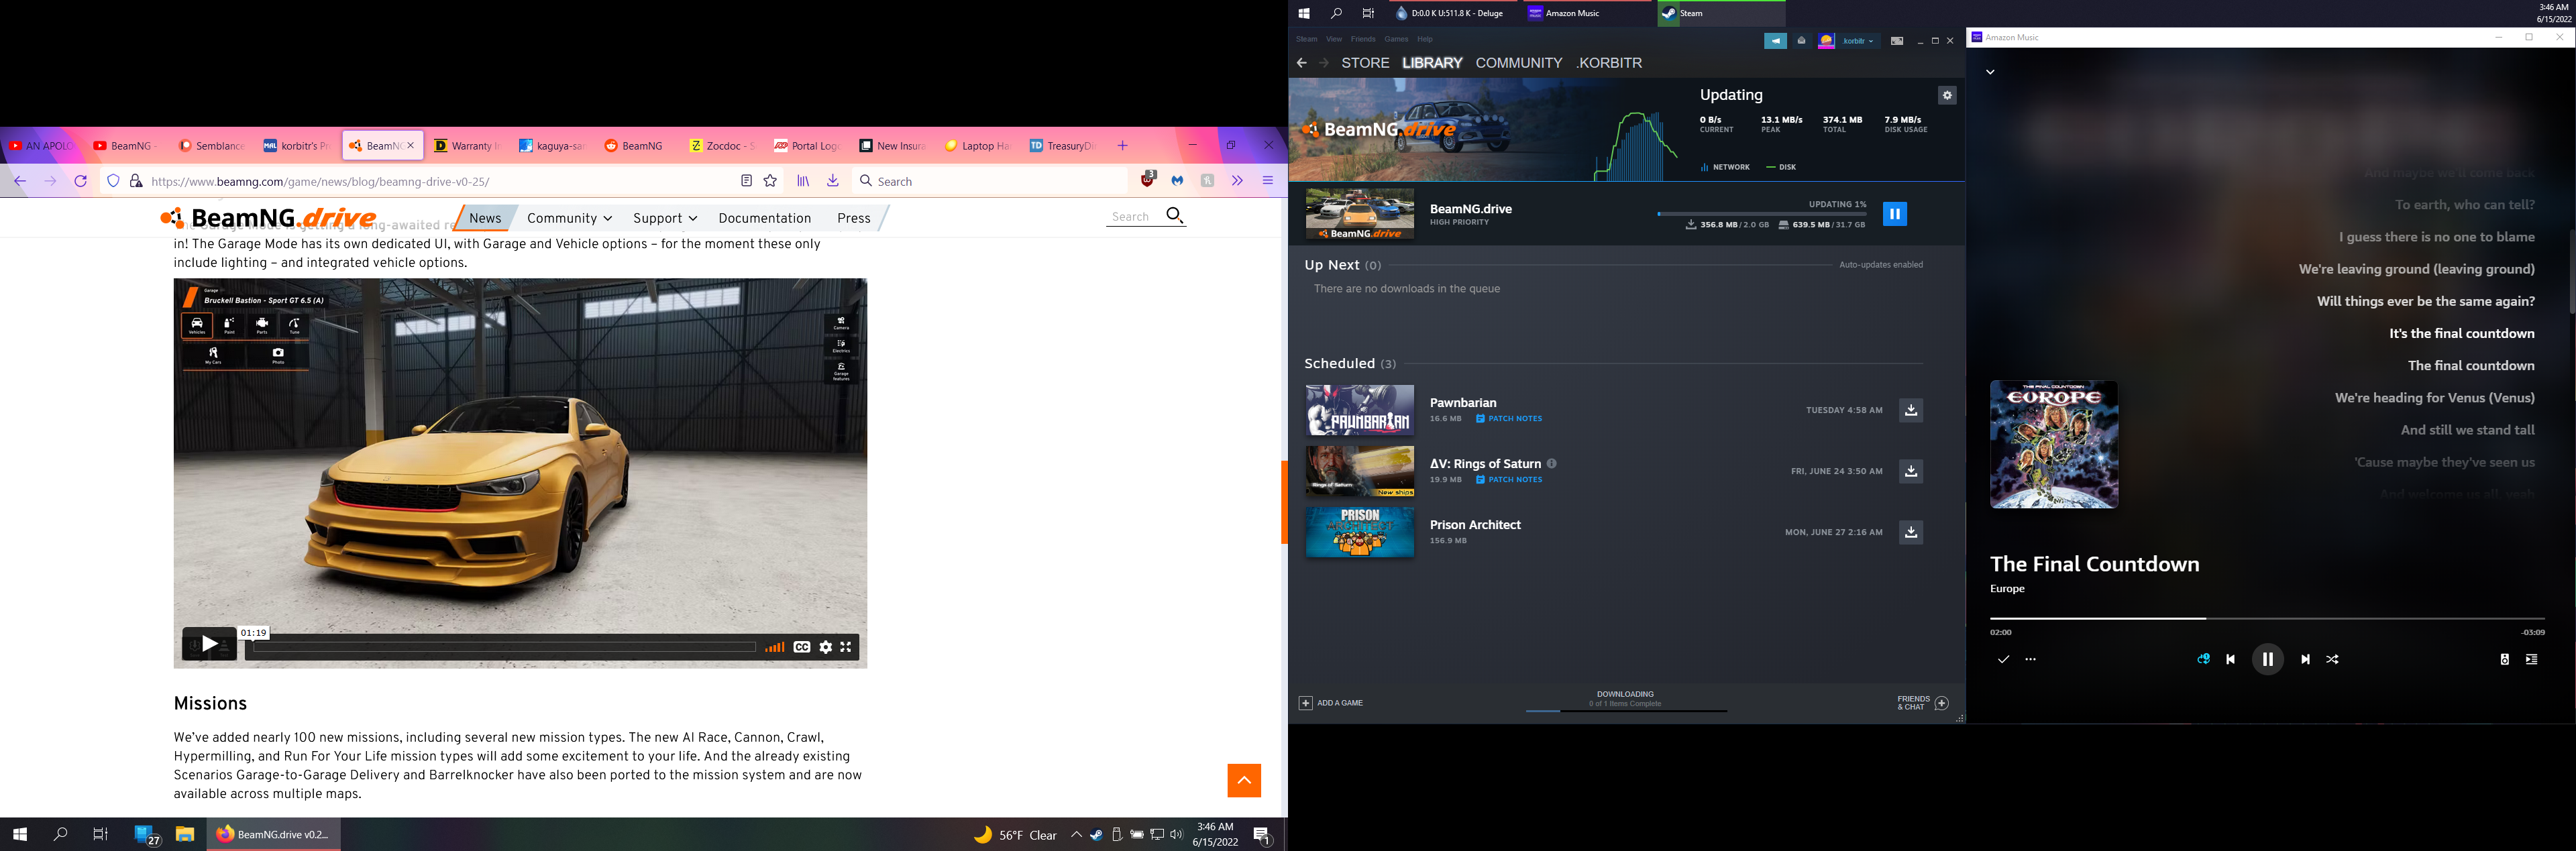2576x851 pixels.
Task: Click BeamNG site search magnifier icon
Action: point(1175,215)
